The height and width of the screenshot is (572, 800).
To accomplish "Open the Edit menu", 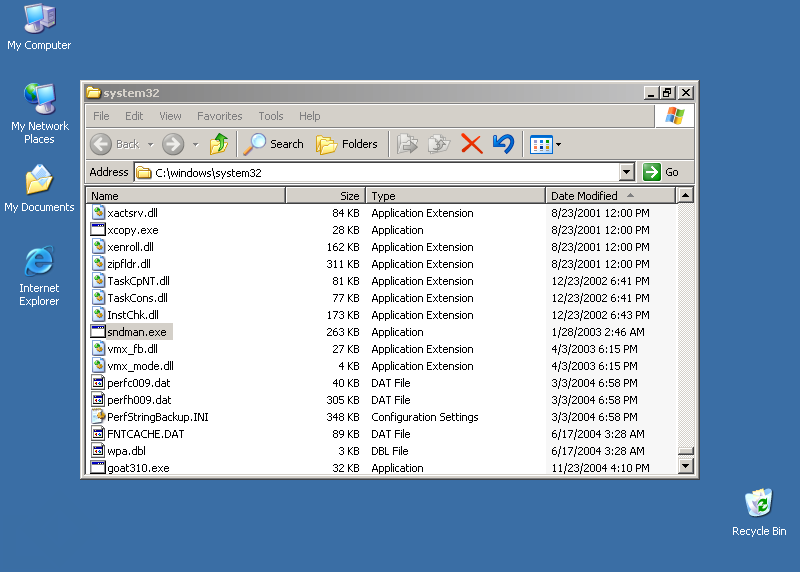I will coord(134,116).
